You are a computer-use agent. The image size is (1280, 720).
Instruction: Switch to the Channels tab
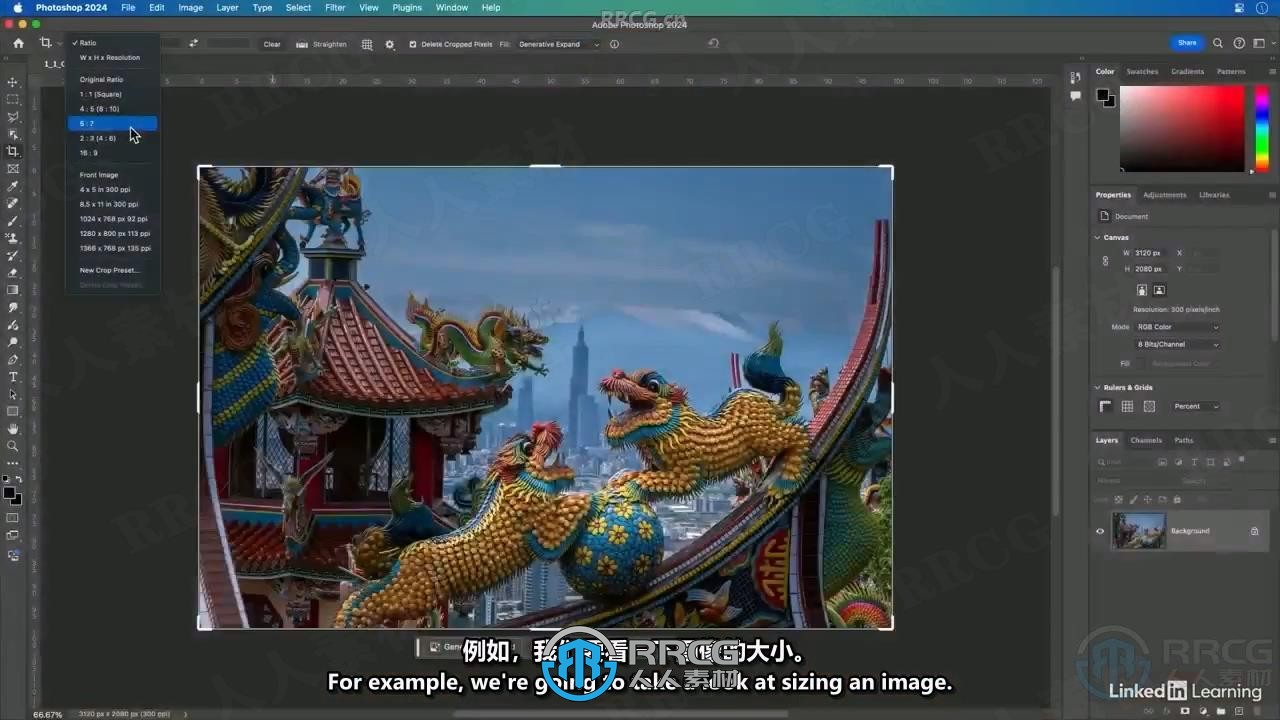pos(1146,440)
